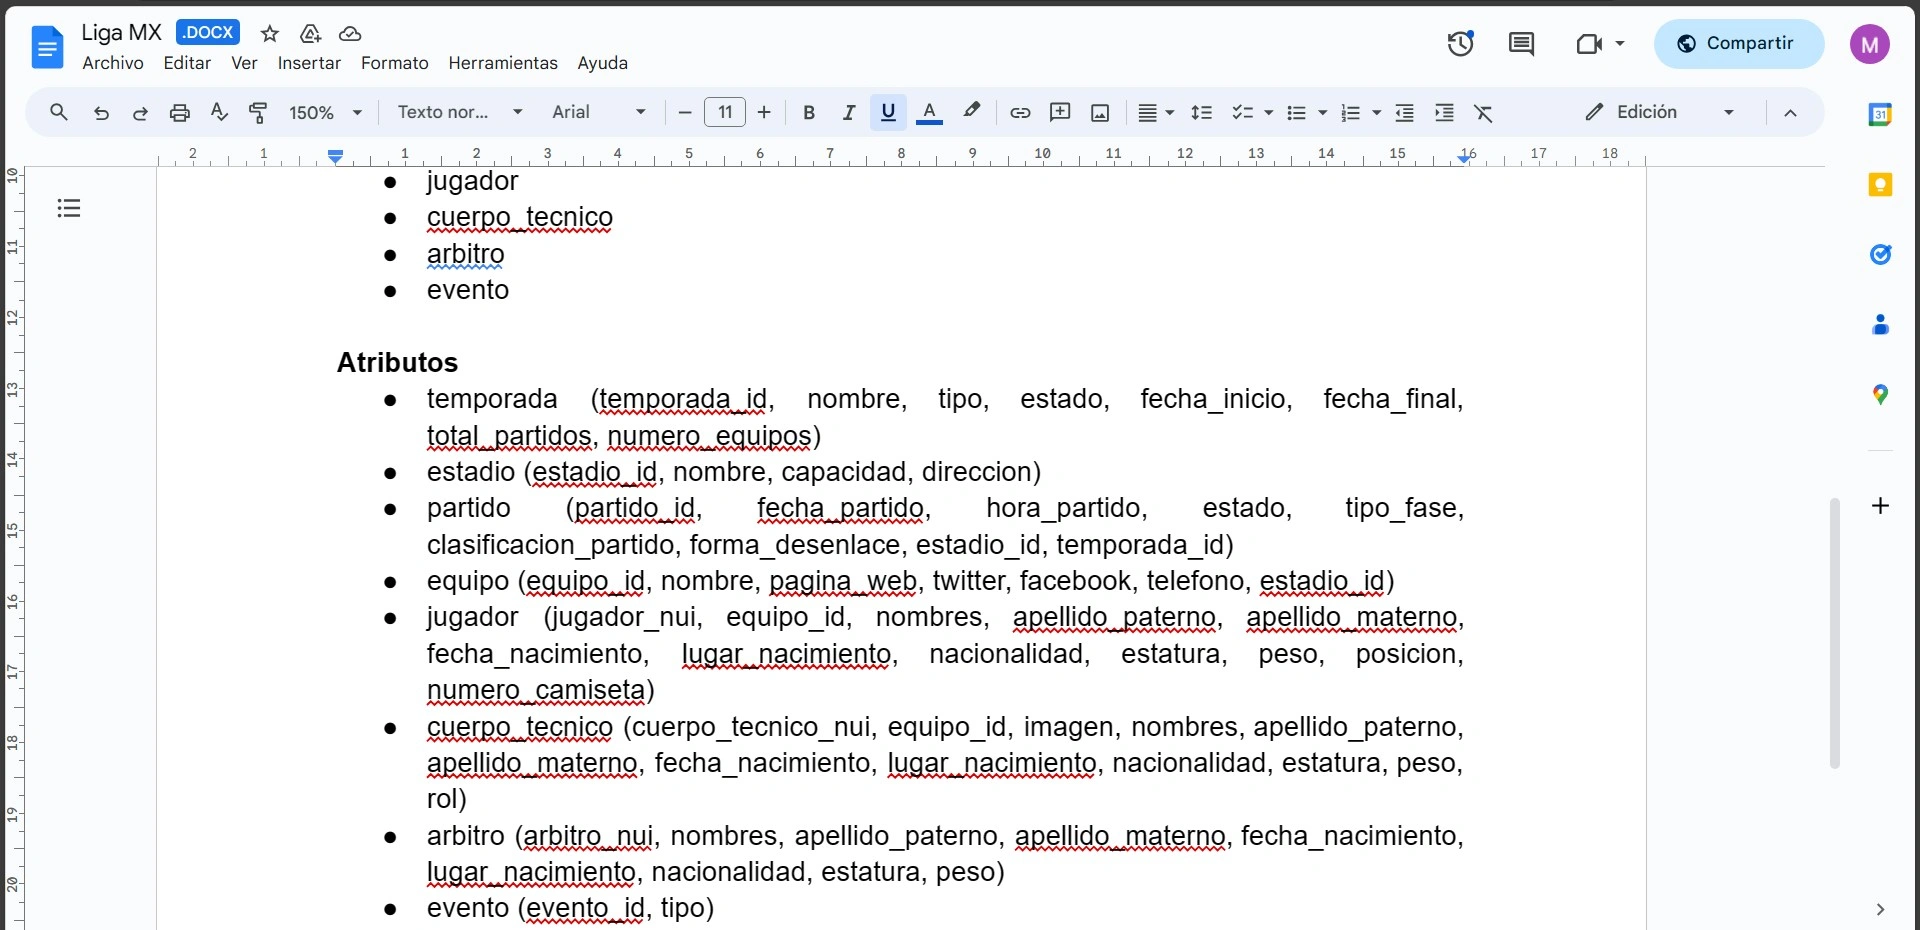Open the Insertar menu
The height and width of the screenshot is (930, 1920).
309,63
